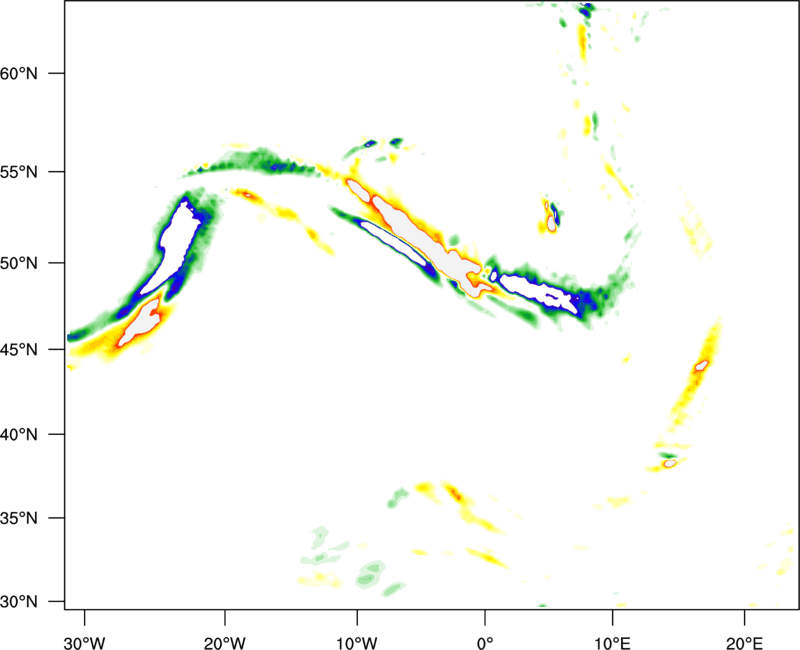Click the 30°N latitude label
This screenshot has height=650, width=800.
[x=19, y=602]
